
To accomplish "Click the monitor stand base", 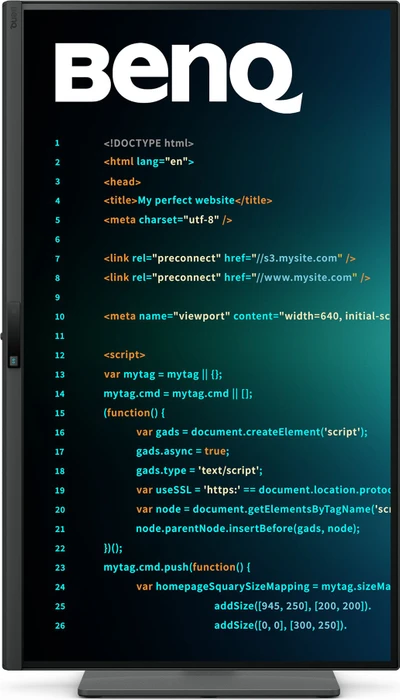I will [x=209, y=683].
